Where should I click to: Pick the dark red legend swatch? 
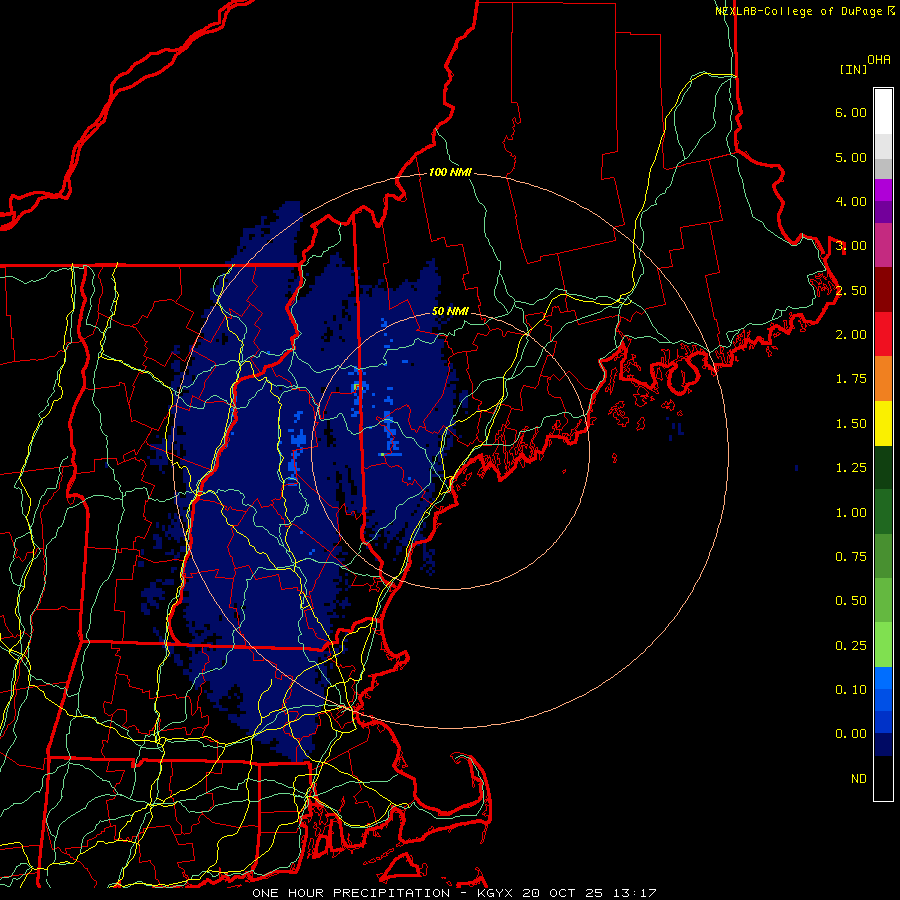pyautogui.click(x=883, y=290)
